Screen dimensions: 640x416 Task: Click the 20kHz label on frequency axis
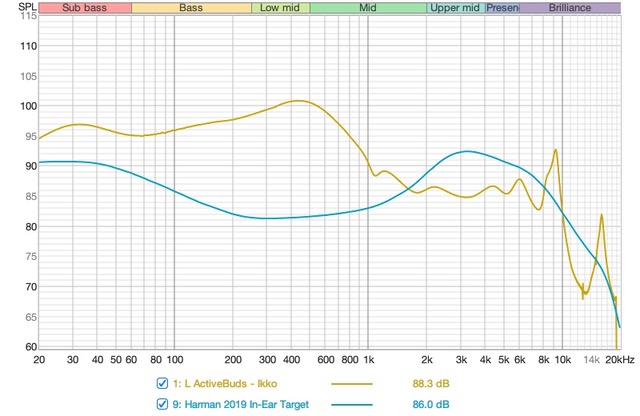coord(621,359)
